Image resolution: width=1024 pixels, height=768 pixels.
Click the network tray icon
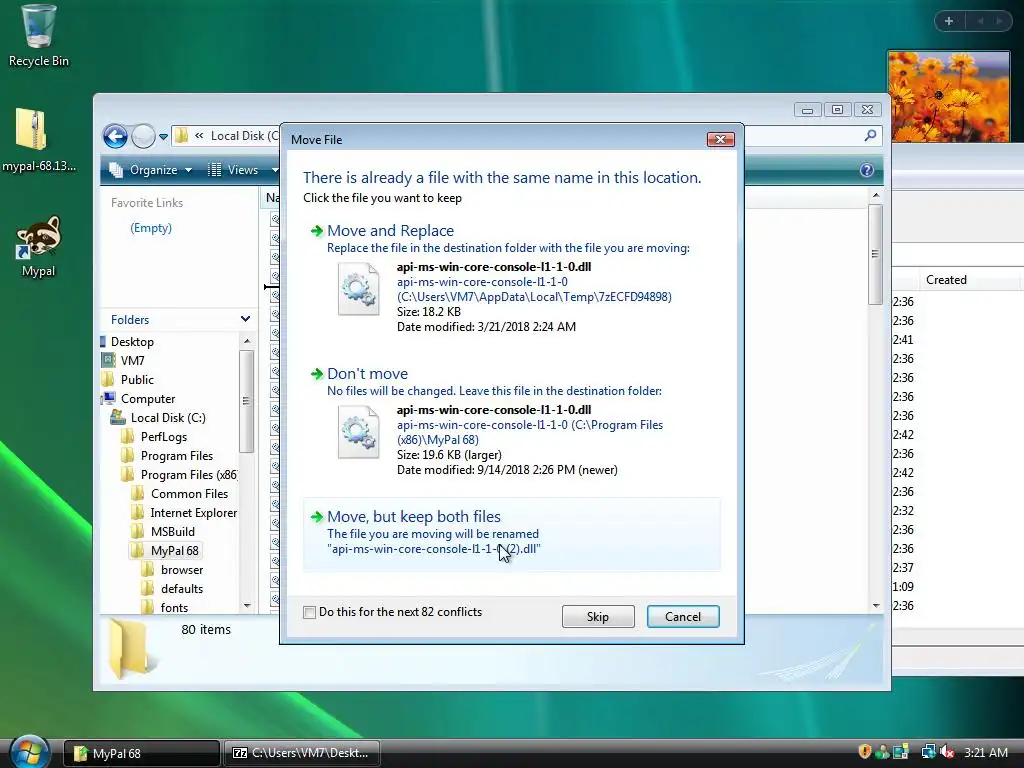[927, 752]
